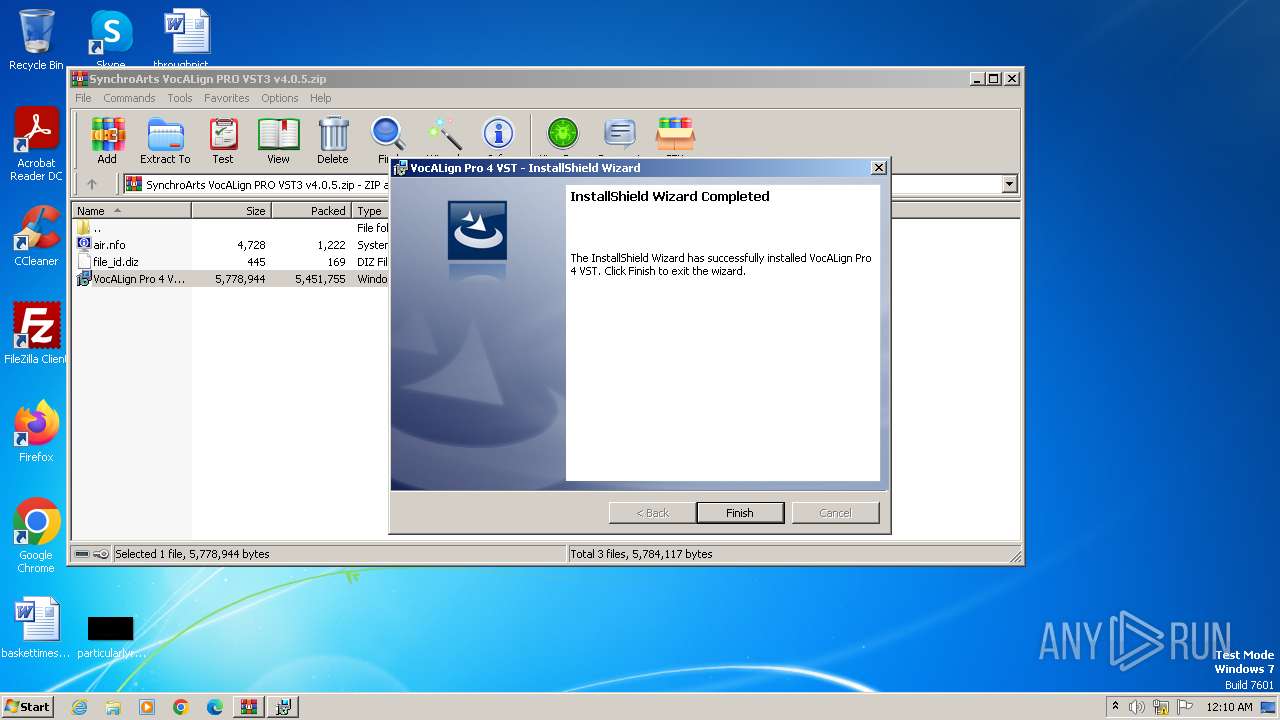
Task: Open the Commands menu
Action: point(129,98)
